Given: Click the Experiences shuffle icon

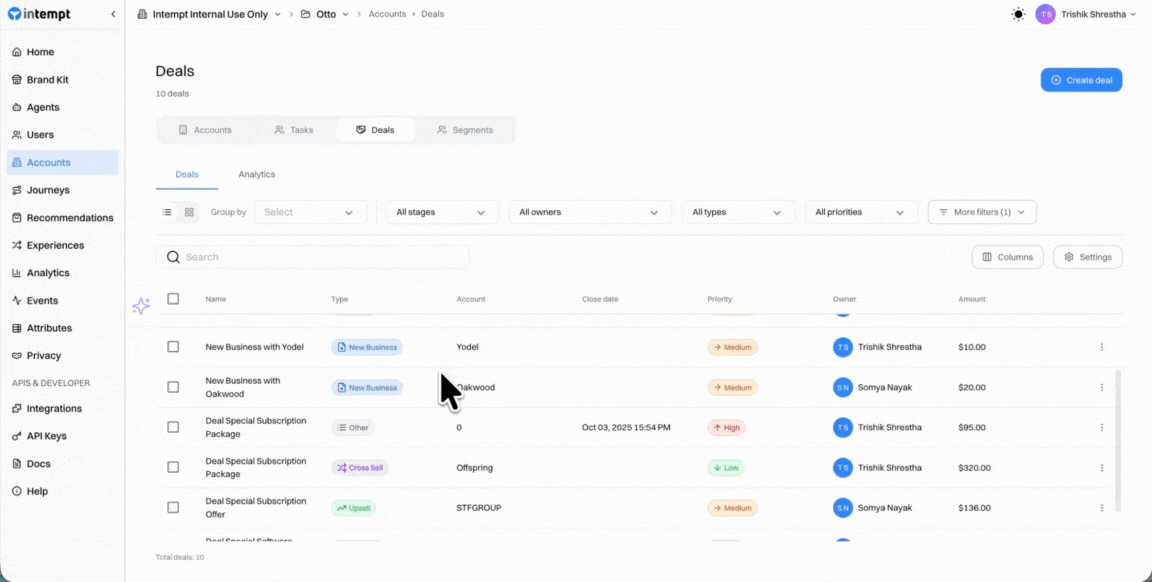Looking at the screenshot, I should coord(17,245).
